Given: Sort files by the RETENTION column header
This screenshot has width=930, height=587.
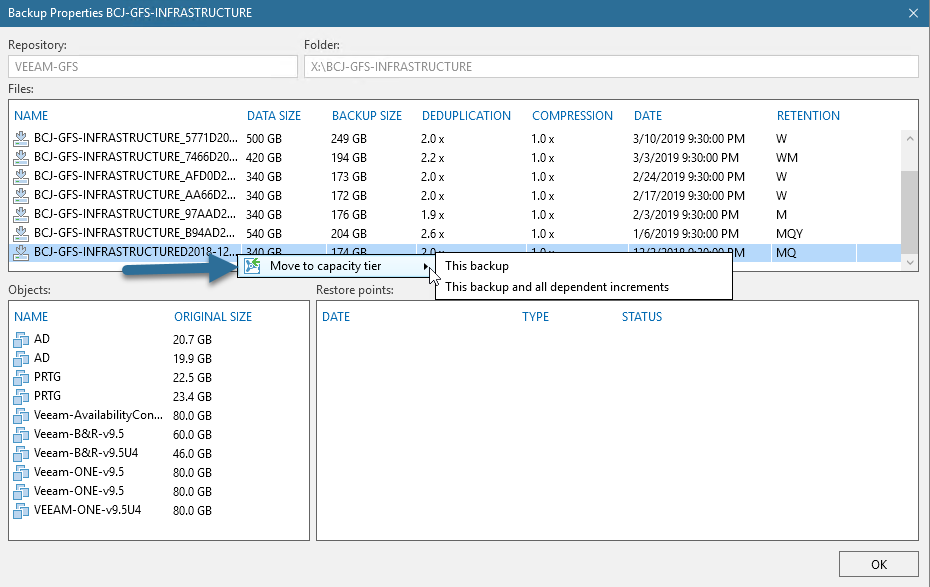Looking at the screenshot, I should click(x=808, y=116).
